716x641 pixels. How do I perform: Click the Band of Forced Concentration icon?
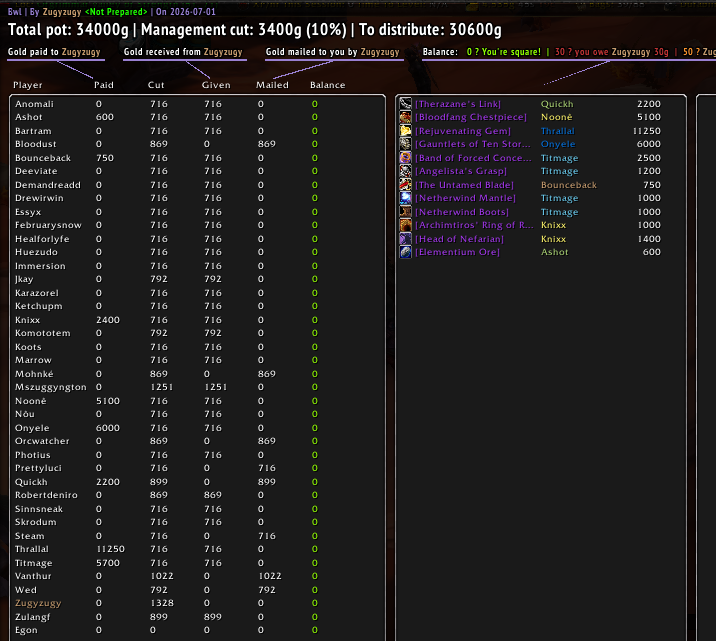tap(405, 158)
